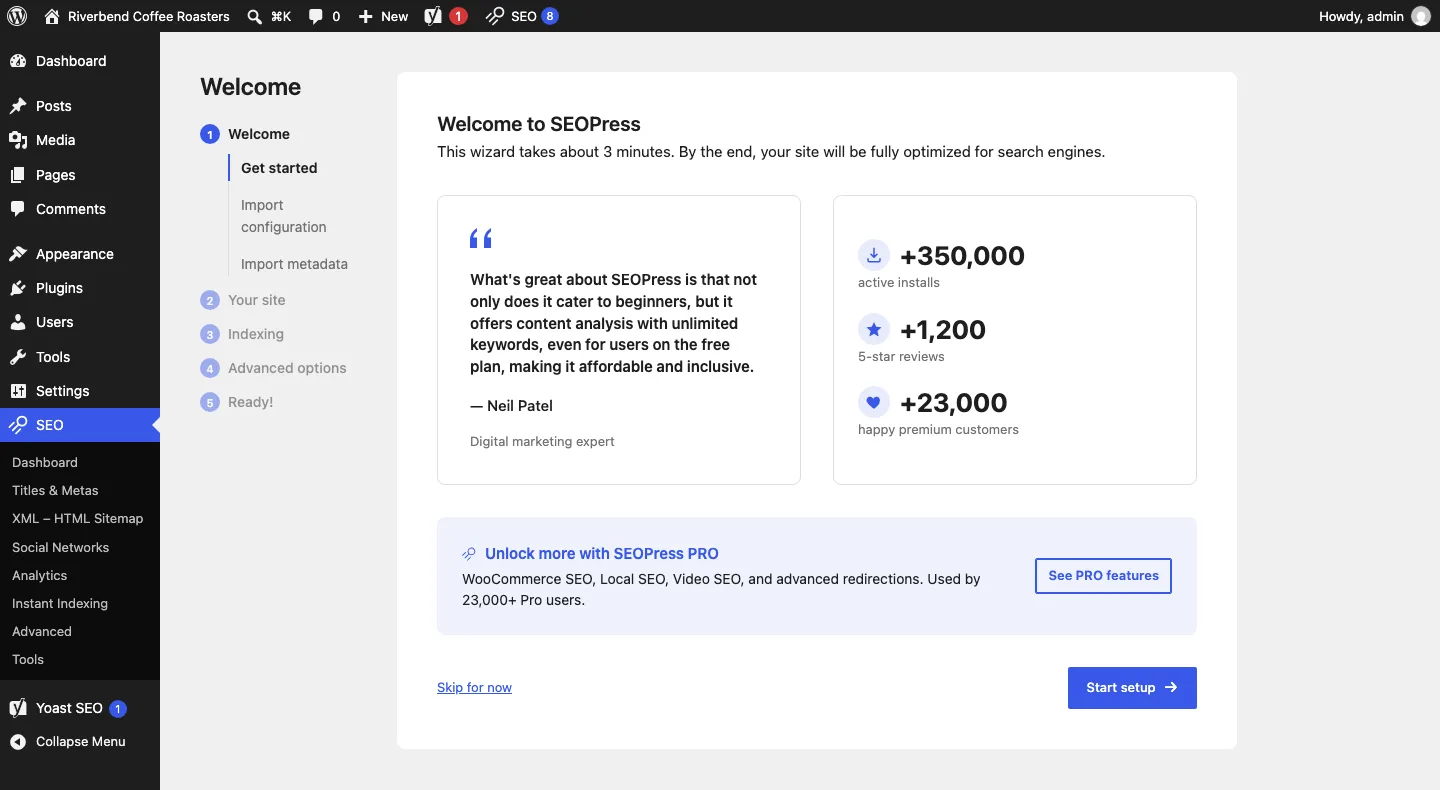
Task: Select the Import configuration sub-step
Action: coord(284,216)
